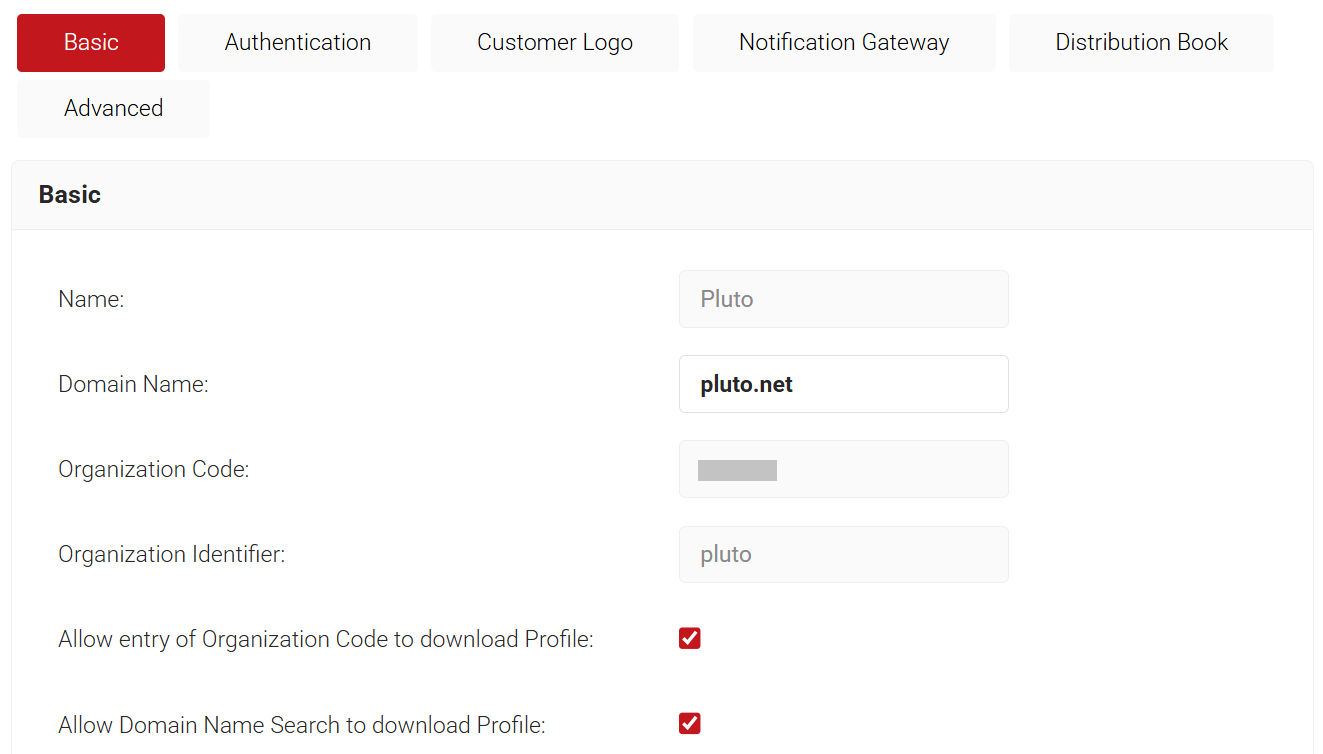The width and height of the screenshot is (1323, 754).
Task: Open the Notification Gateway tab
Action: coord(844,43)
